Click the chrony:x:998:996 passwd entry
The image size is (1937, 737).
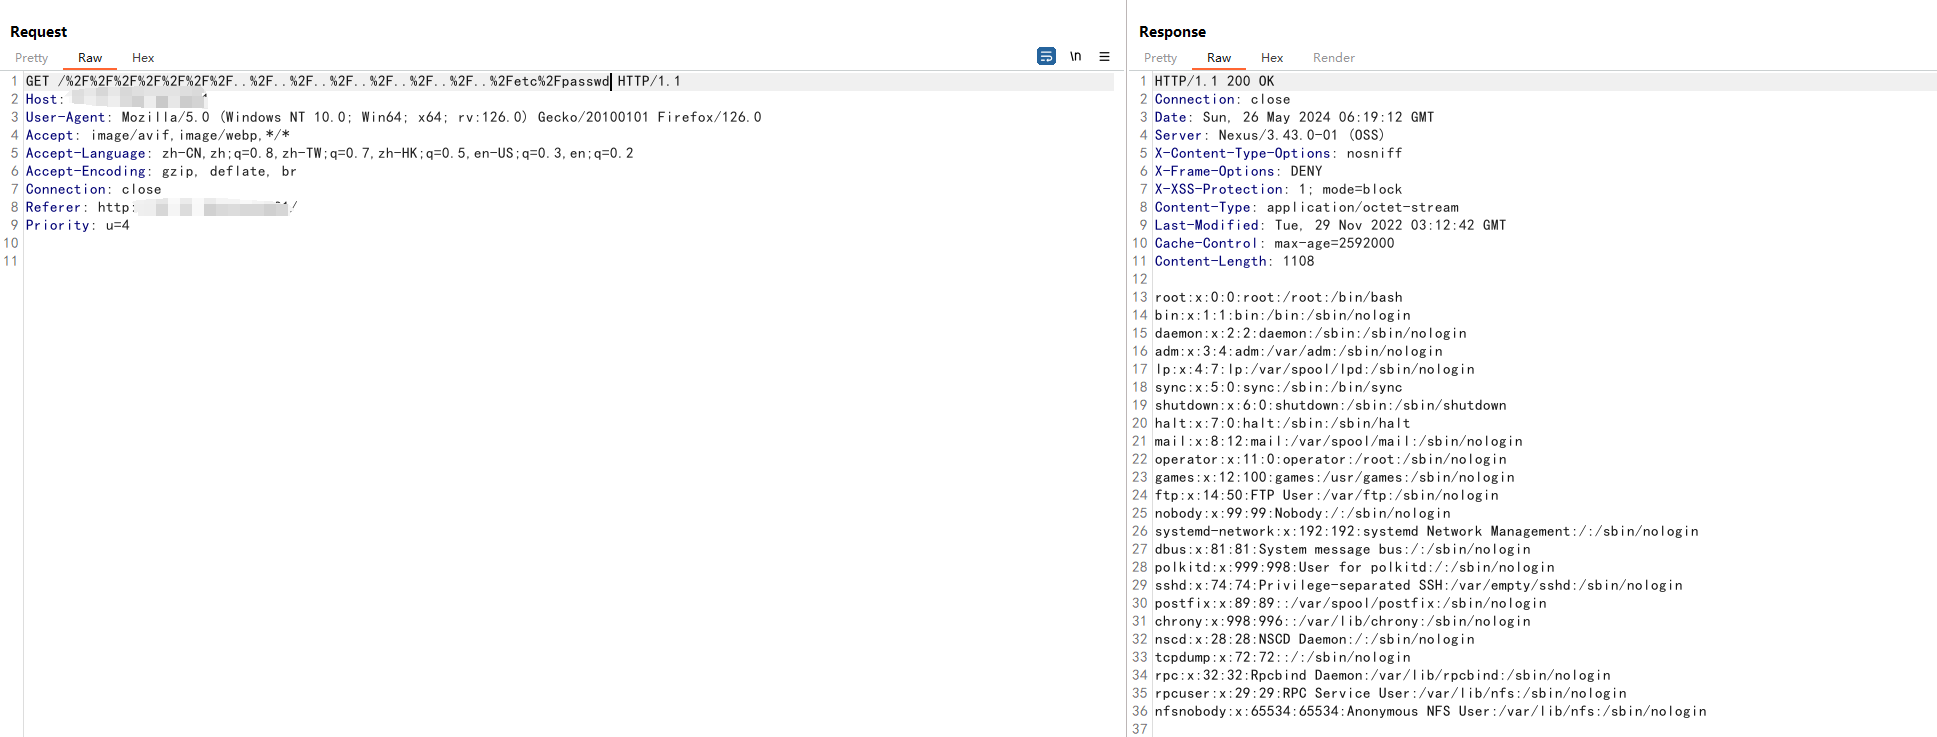pyautogui.click(x=1342, y=621)
